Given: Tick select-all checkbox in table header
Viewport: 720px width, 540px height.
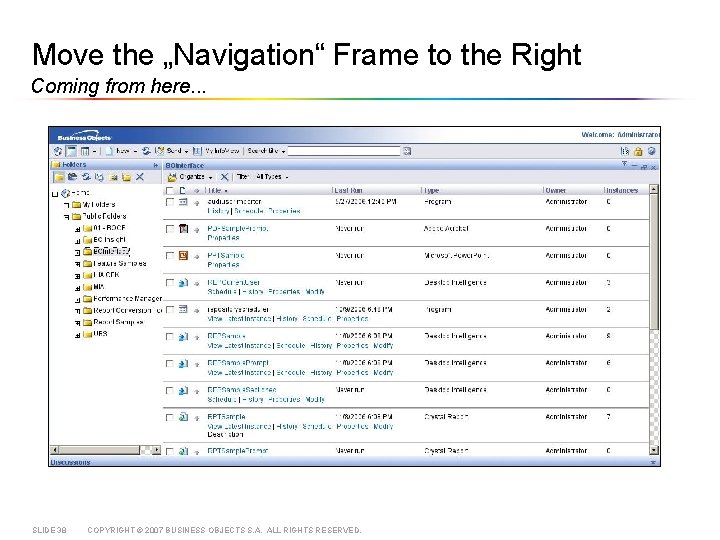Looking at the screenshot, I should (169, 191).
